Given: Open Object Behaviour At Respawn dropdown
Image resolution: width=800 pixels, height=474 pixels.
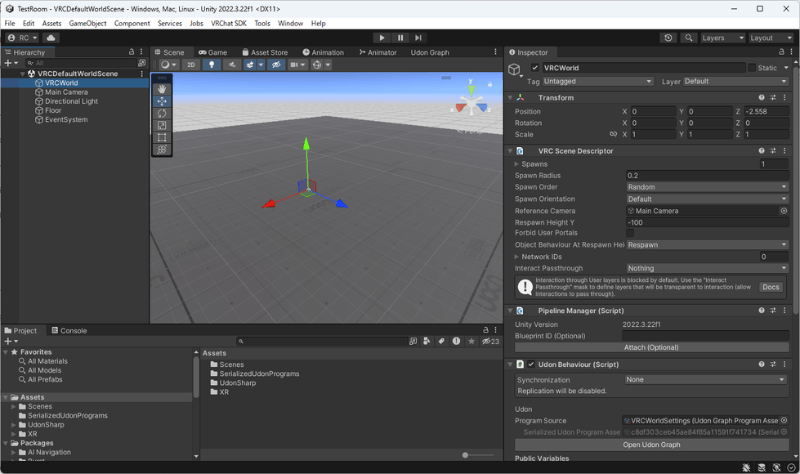Looking at the screenshot, I should pyautogui.click(x=707, y=245).
